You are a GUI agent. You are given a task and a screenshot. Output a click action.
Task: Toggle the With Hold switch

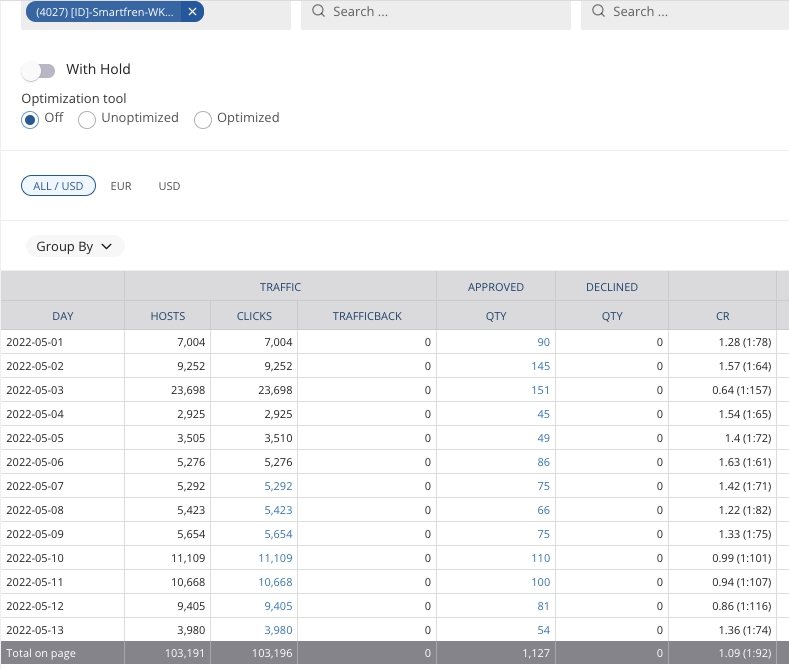click(39, 70)
